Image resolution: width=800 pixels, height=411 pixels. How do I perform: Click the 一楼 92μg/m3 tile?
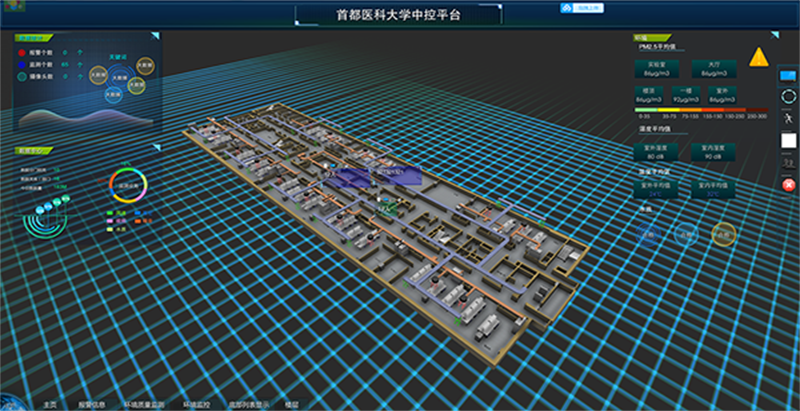pos(686,95)
